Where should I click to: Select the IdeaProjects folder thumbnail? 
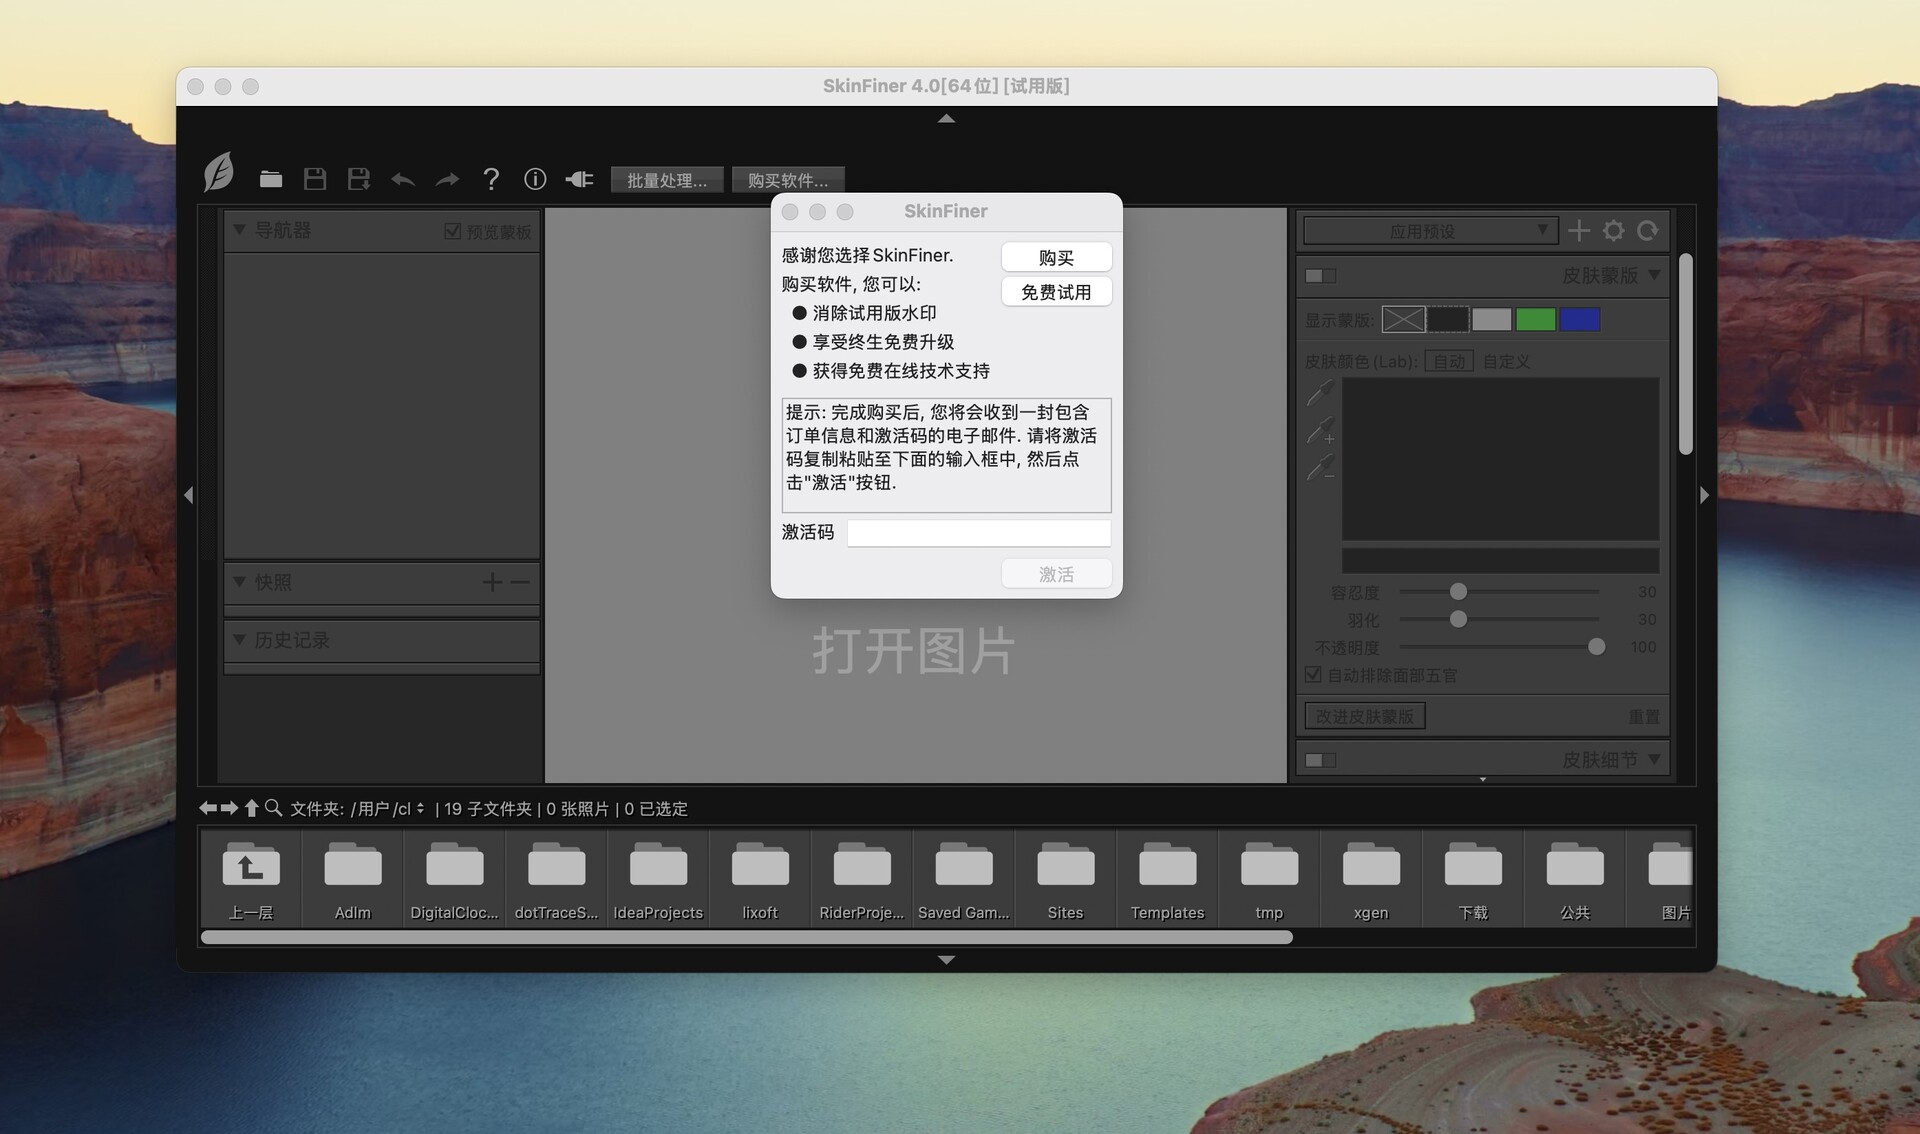pyautogui.click(x=658, y=880)
